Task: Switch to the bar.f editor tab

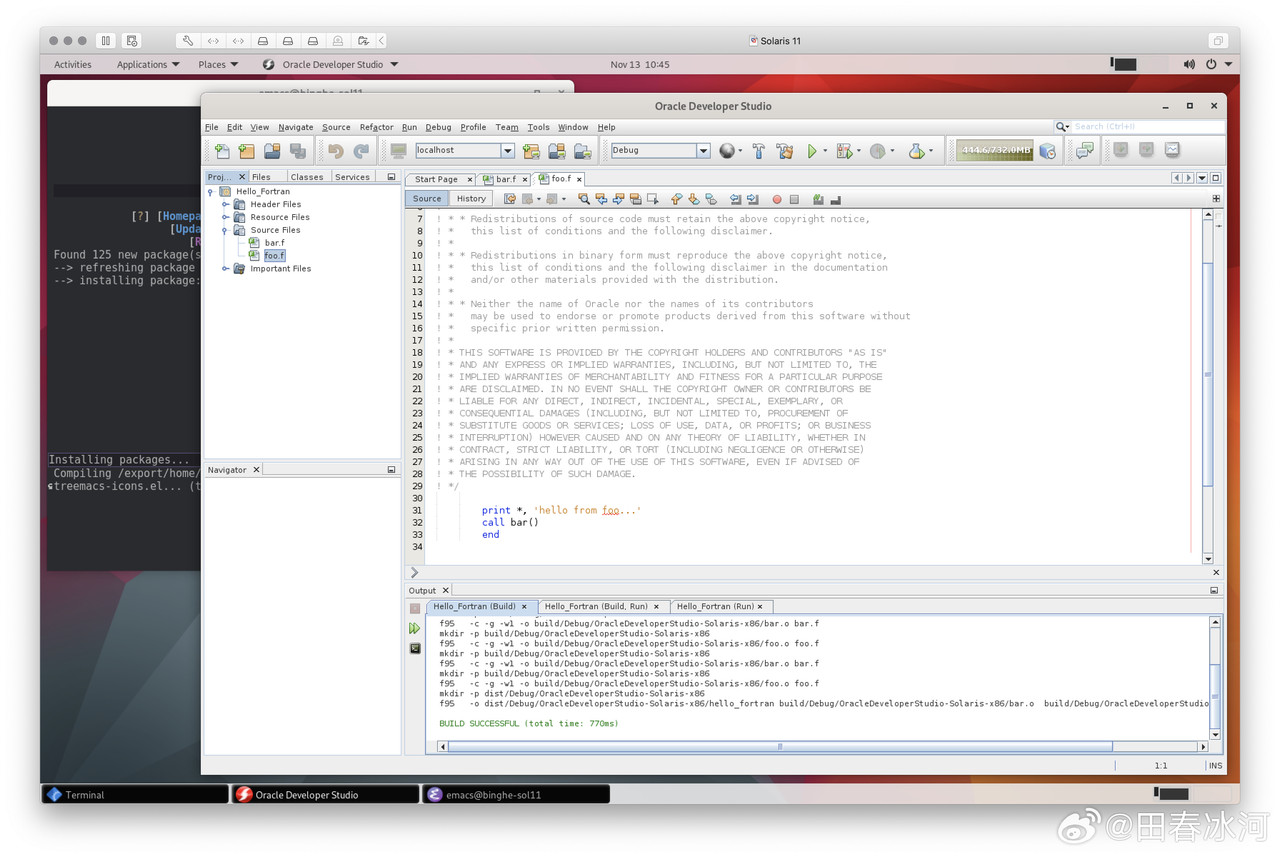Action: tap(506, 179)
